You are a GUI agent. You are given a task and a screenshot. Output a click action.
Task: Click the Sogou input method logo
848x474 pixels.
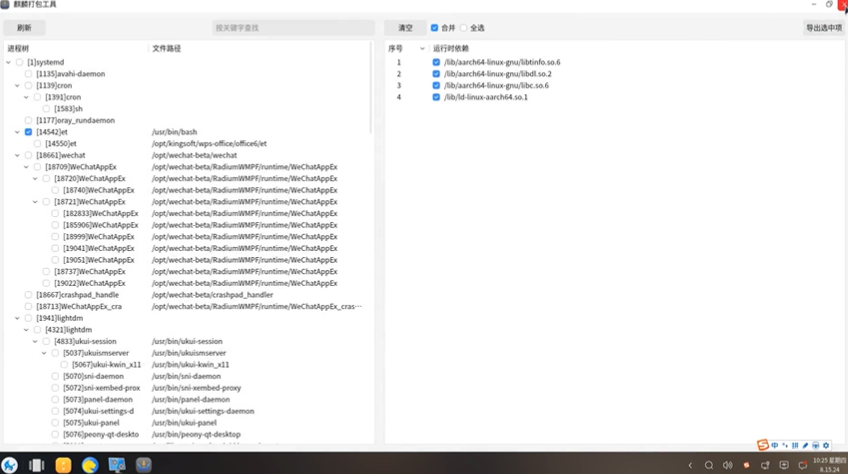pos(763,445)
